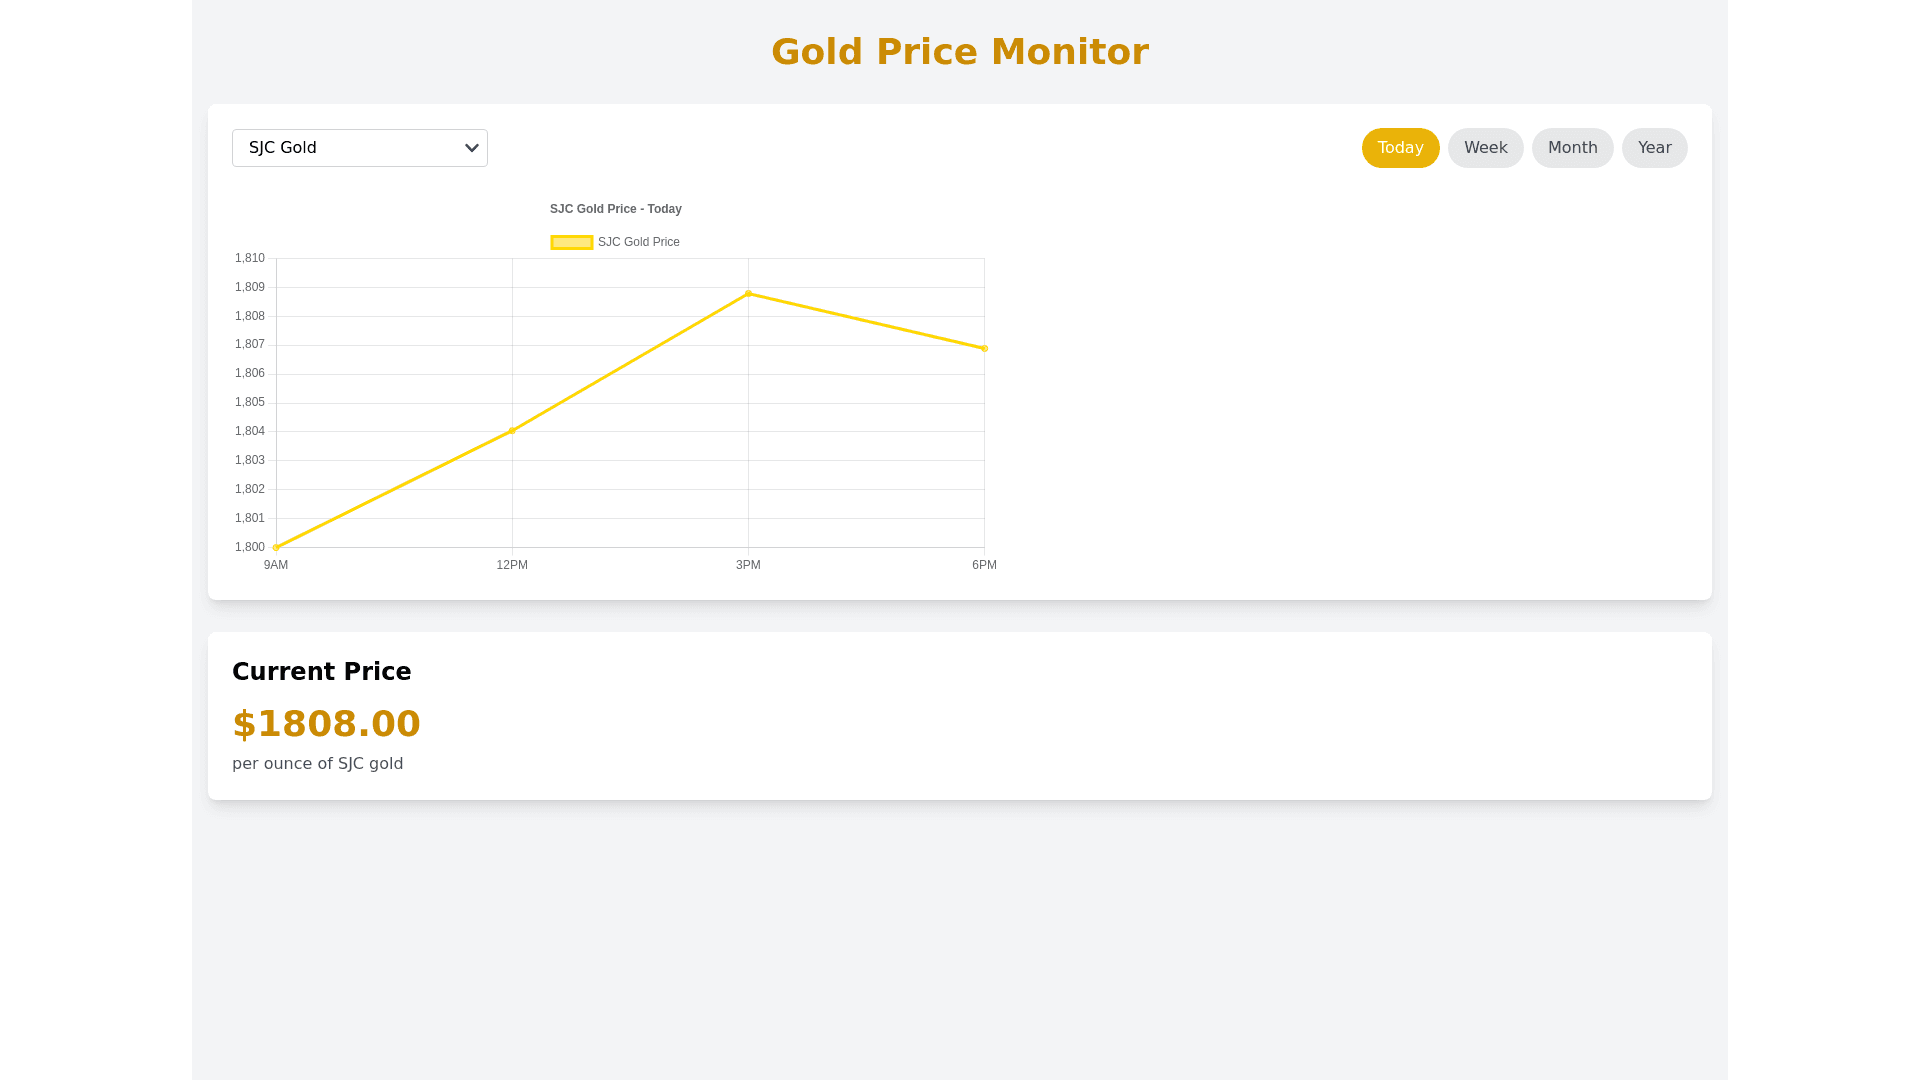Image resolution: width=1920 pixels, height=1080 pixels.
Task: Click the chart title SJC Gold Price - Today
Action: (x=615, y=209)
